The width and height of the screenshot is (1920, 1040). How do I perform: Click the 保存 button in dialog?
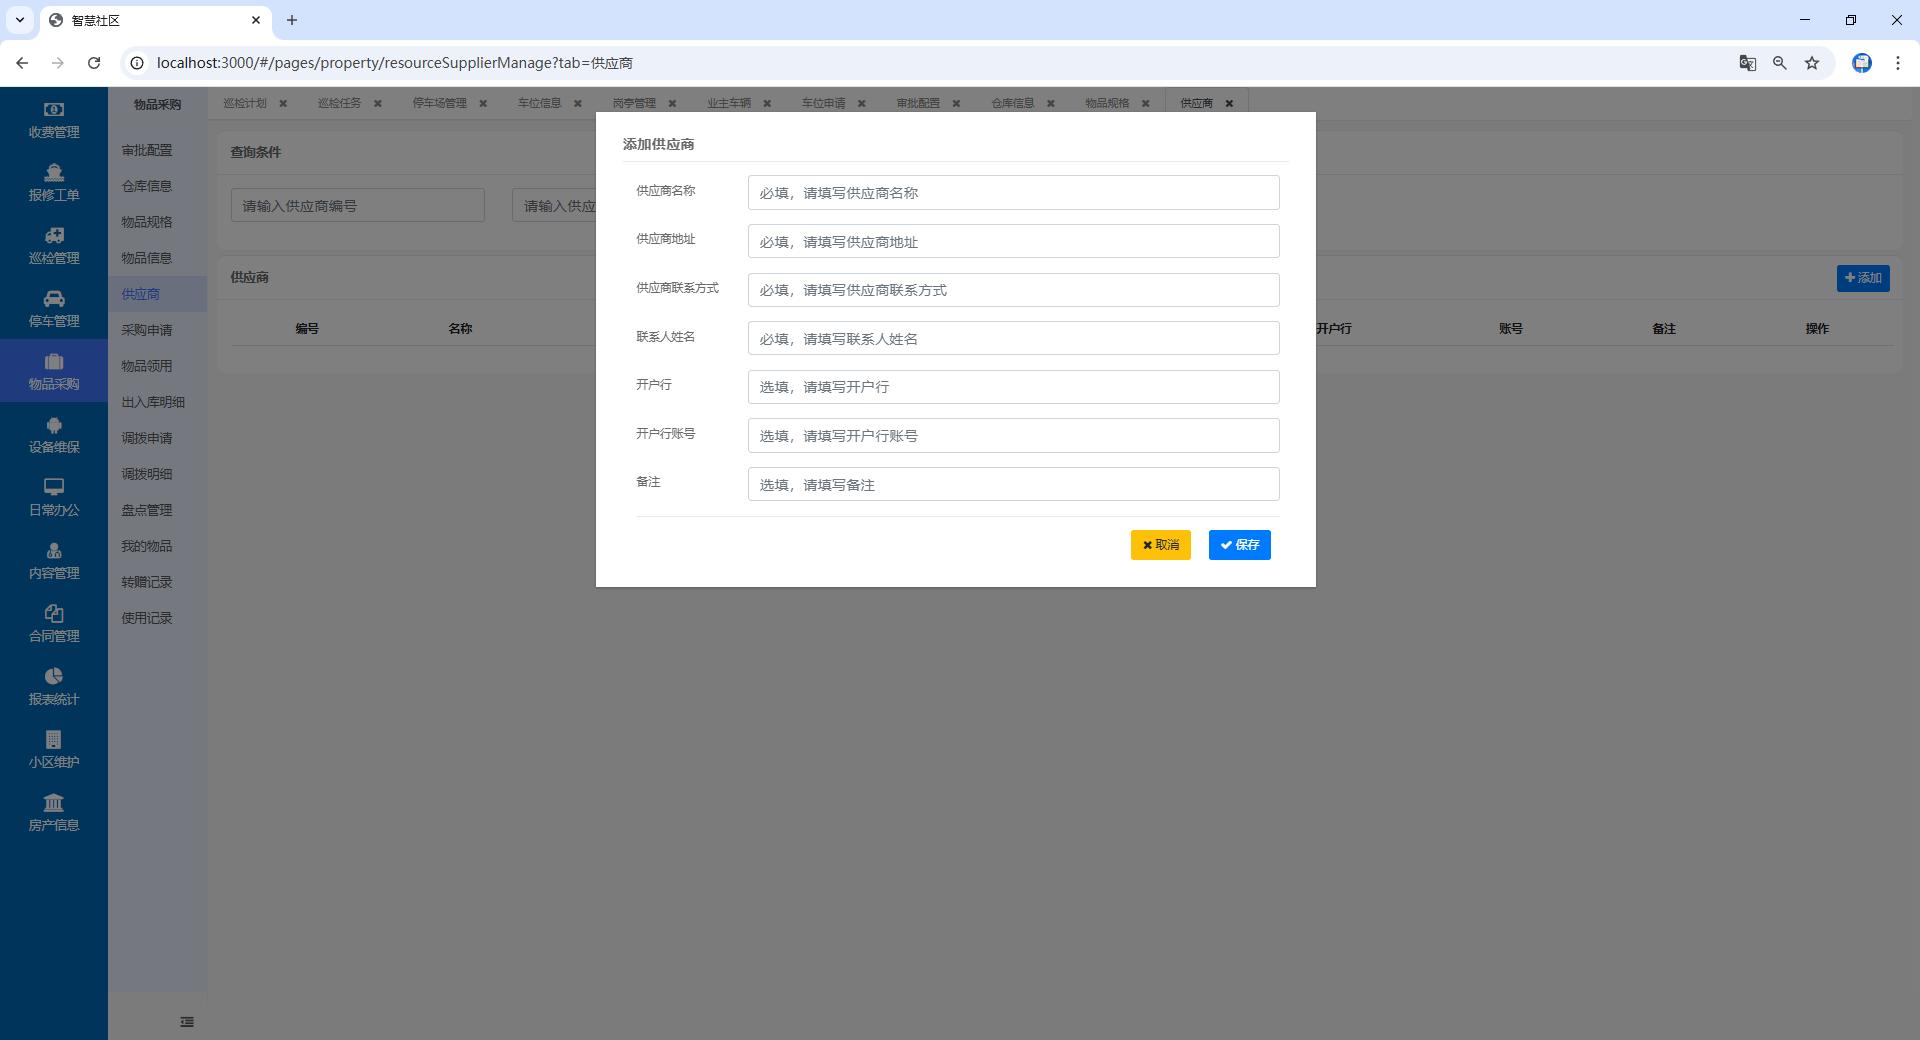point(1239,545)
